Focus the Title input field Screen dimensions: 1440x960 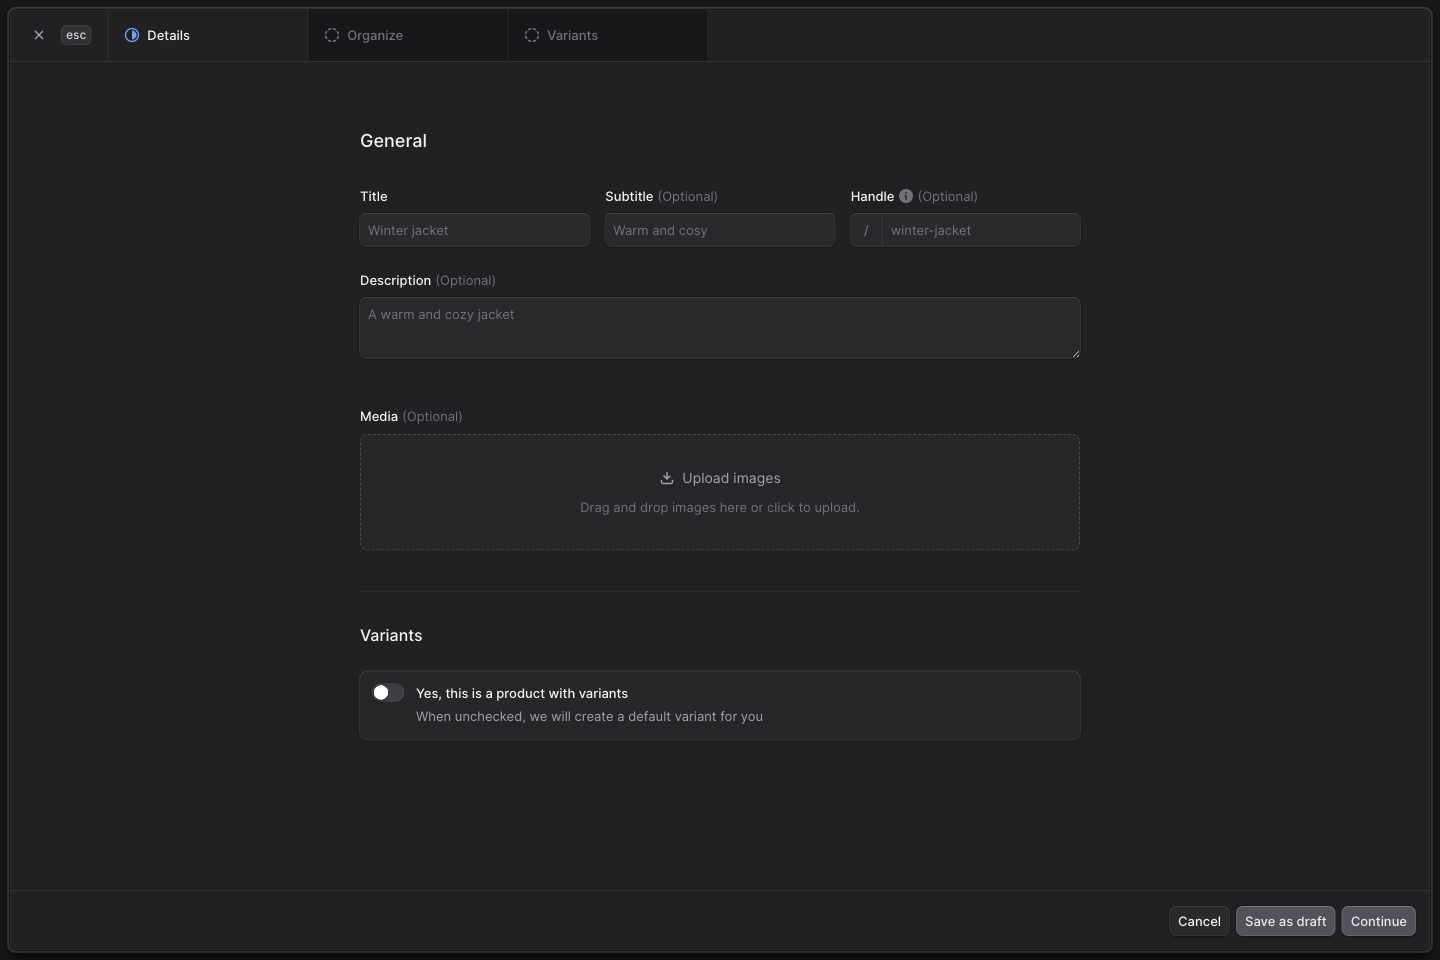tap(475, 230)
